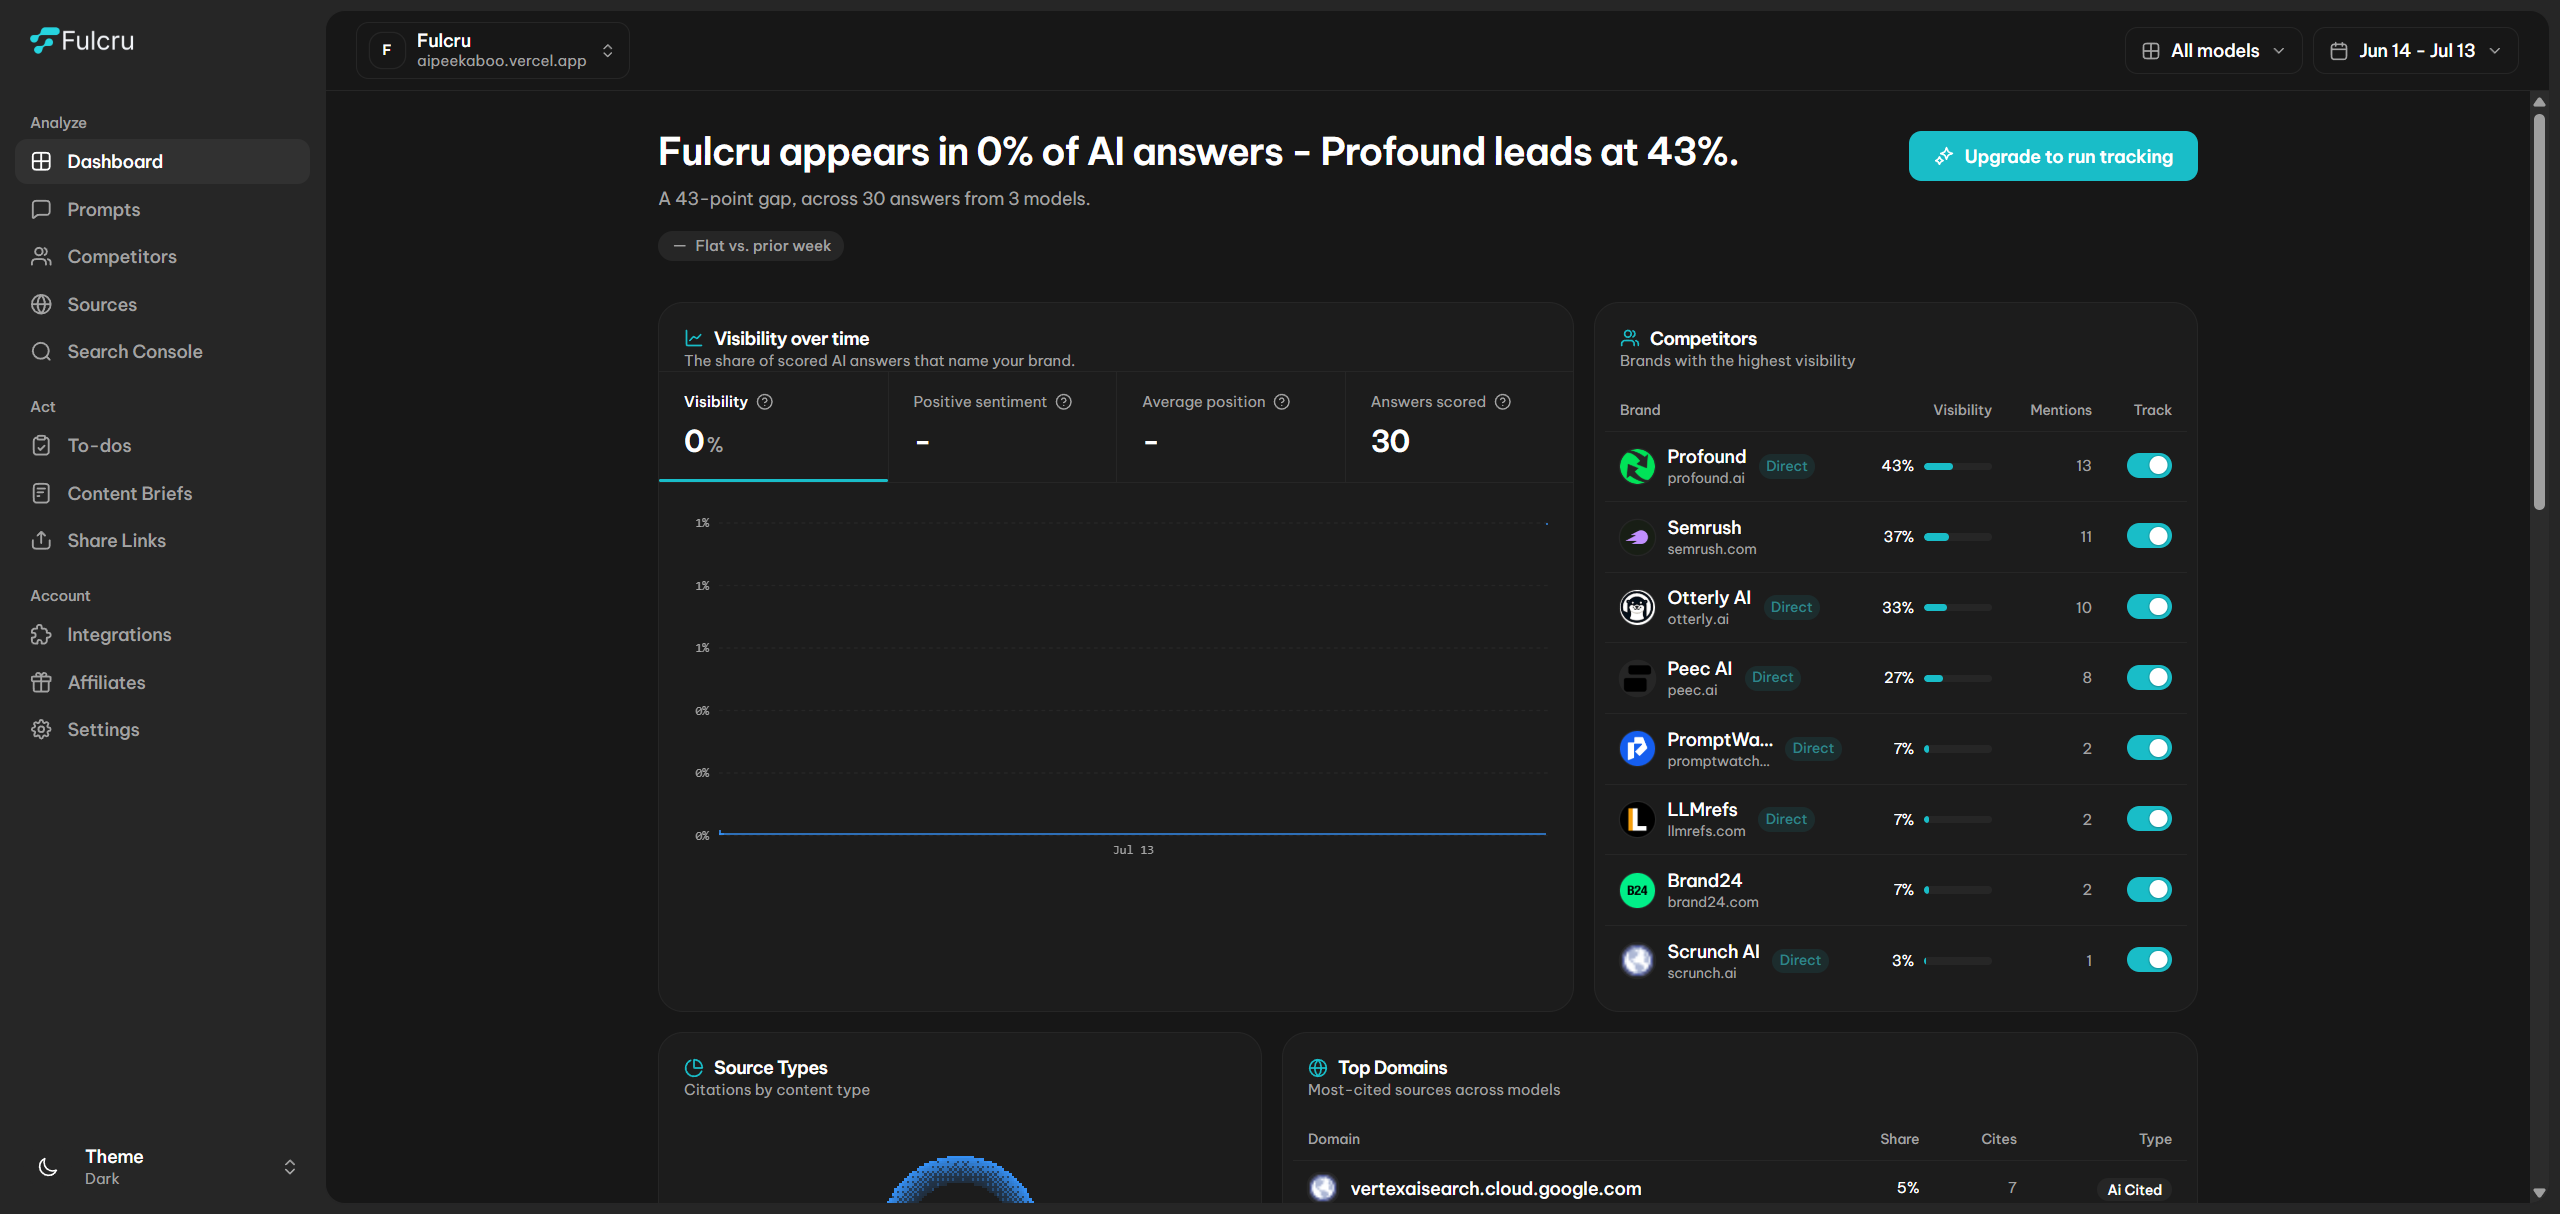Viewport: 2560px width, 1214px height.
Task: Click the Profound brand logo
Action: 1637,466
